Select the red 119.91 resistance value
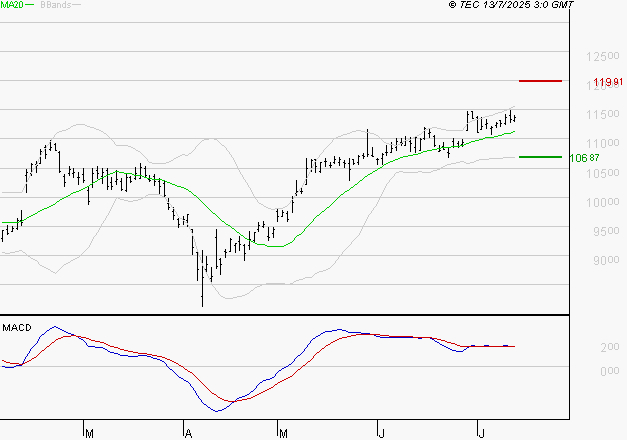 click(608, 82)
